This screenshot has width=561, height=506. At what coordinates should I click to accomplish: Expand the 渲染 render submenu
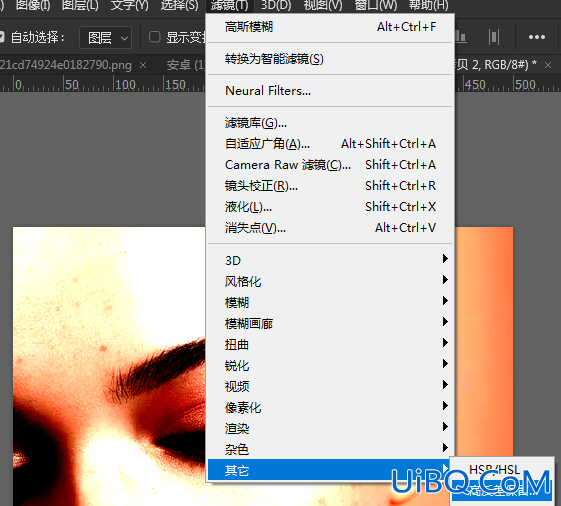click(x=330, y=428)
